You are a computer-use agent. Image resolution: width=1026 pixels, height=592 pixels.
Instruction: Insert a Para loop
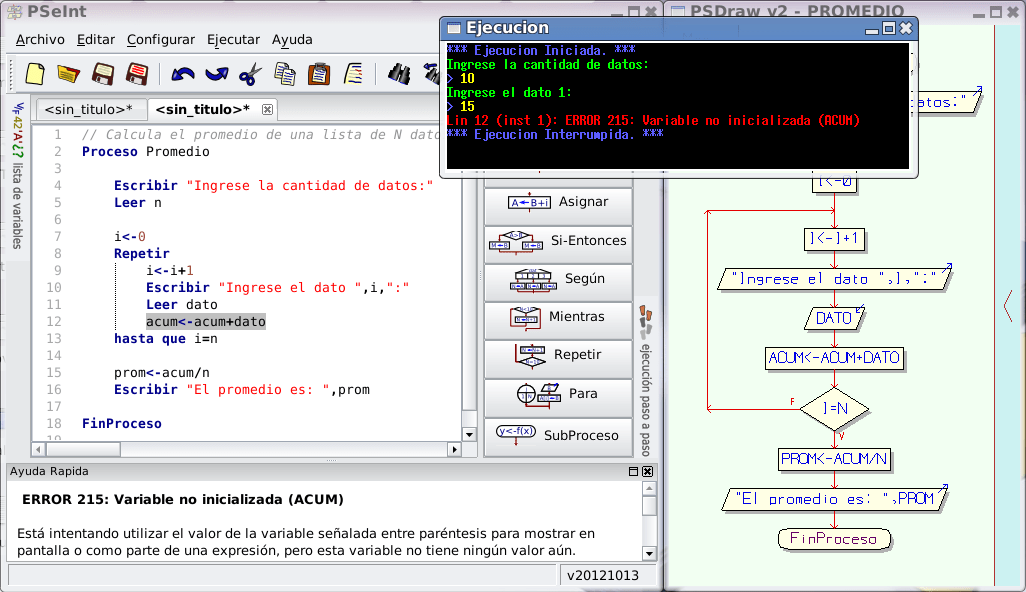pos(558,396)
